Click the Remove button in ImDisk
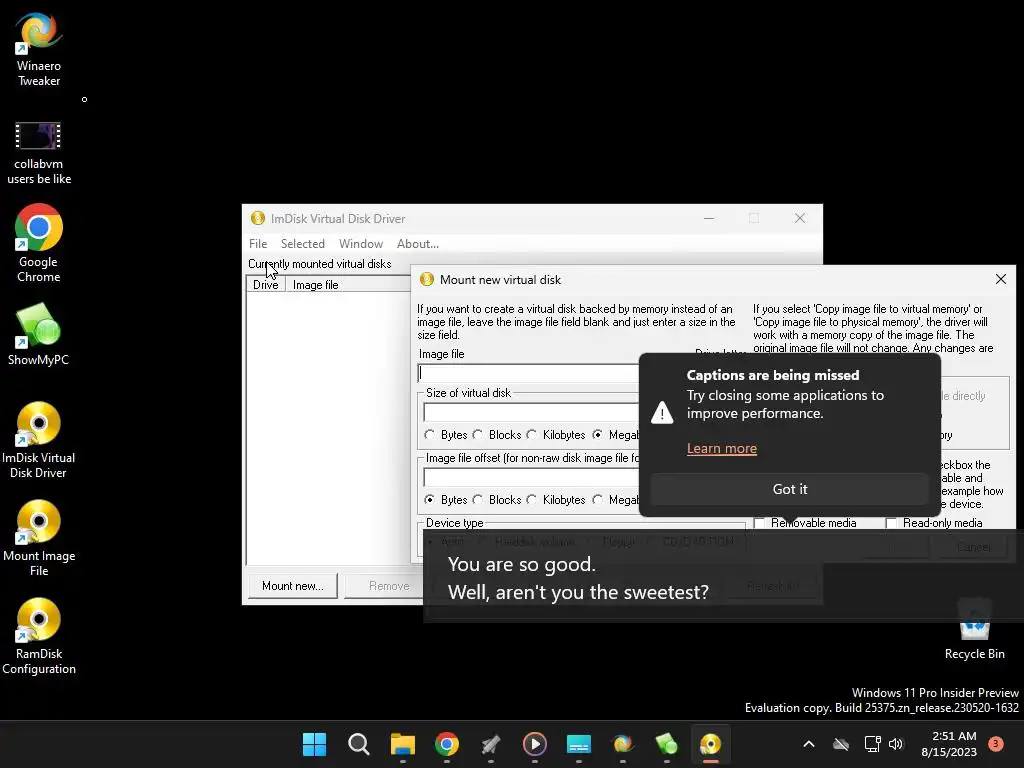Image resolution: width=1024 pixels, height=768 pixels. [389, 586]
